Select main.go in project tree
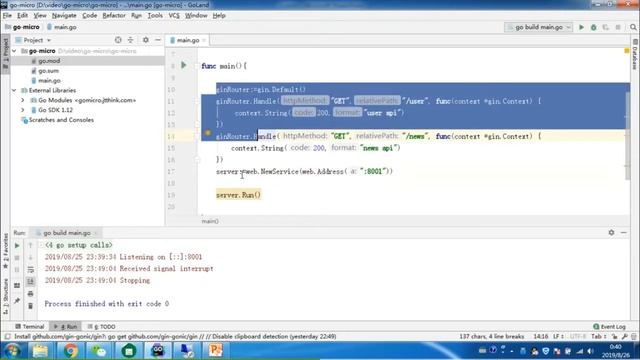The image size is (640, 360). [x=49, y=80]
